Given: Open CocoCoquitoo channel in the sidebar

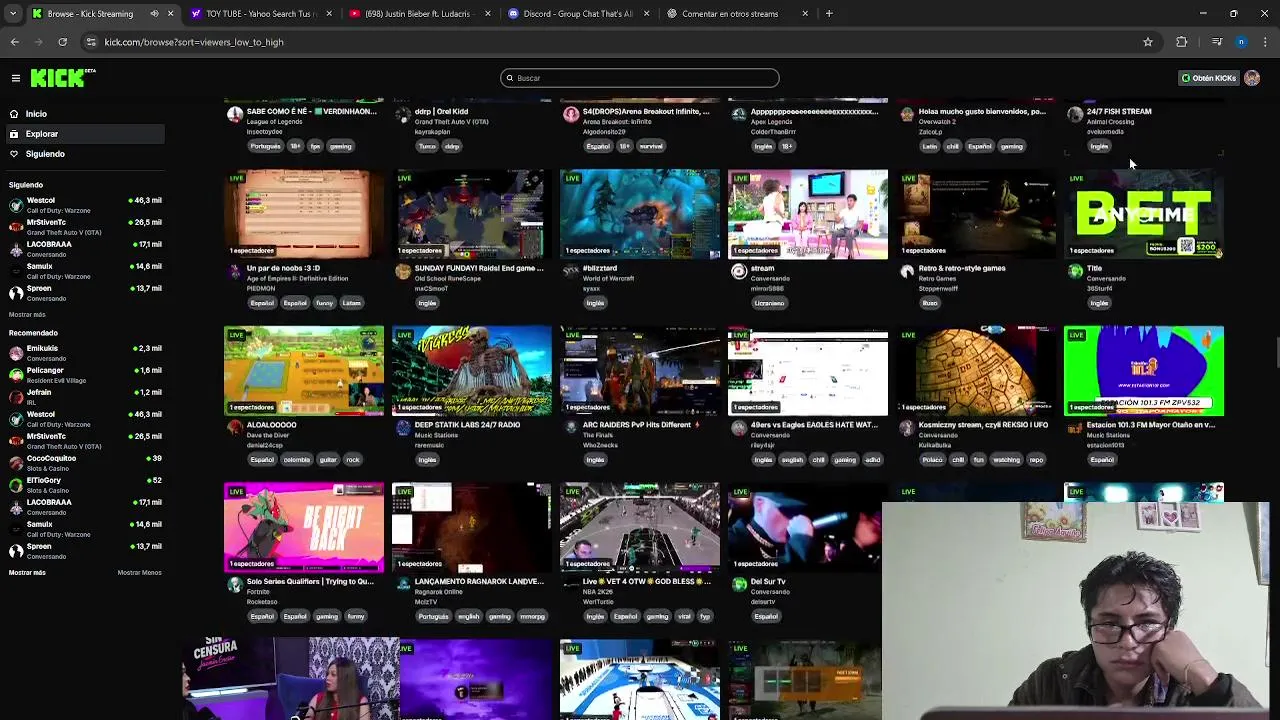Looking at the screenshot, I should click(85, 463).
